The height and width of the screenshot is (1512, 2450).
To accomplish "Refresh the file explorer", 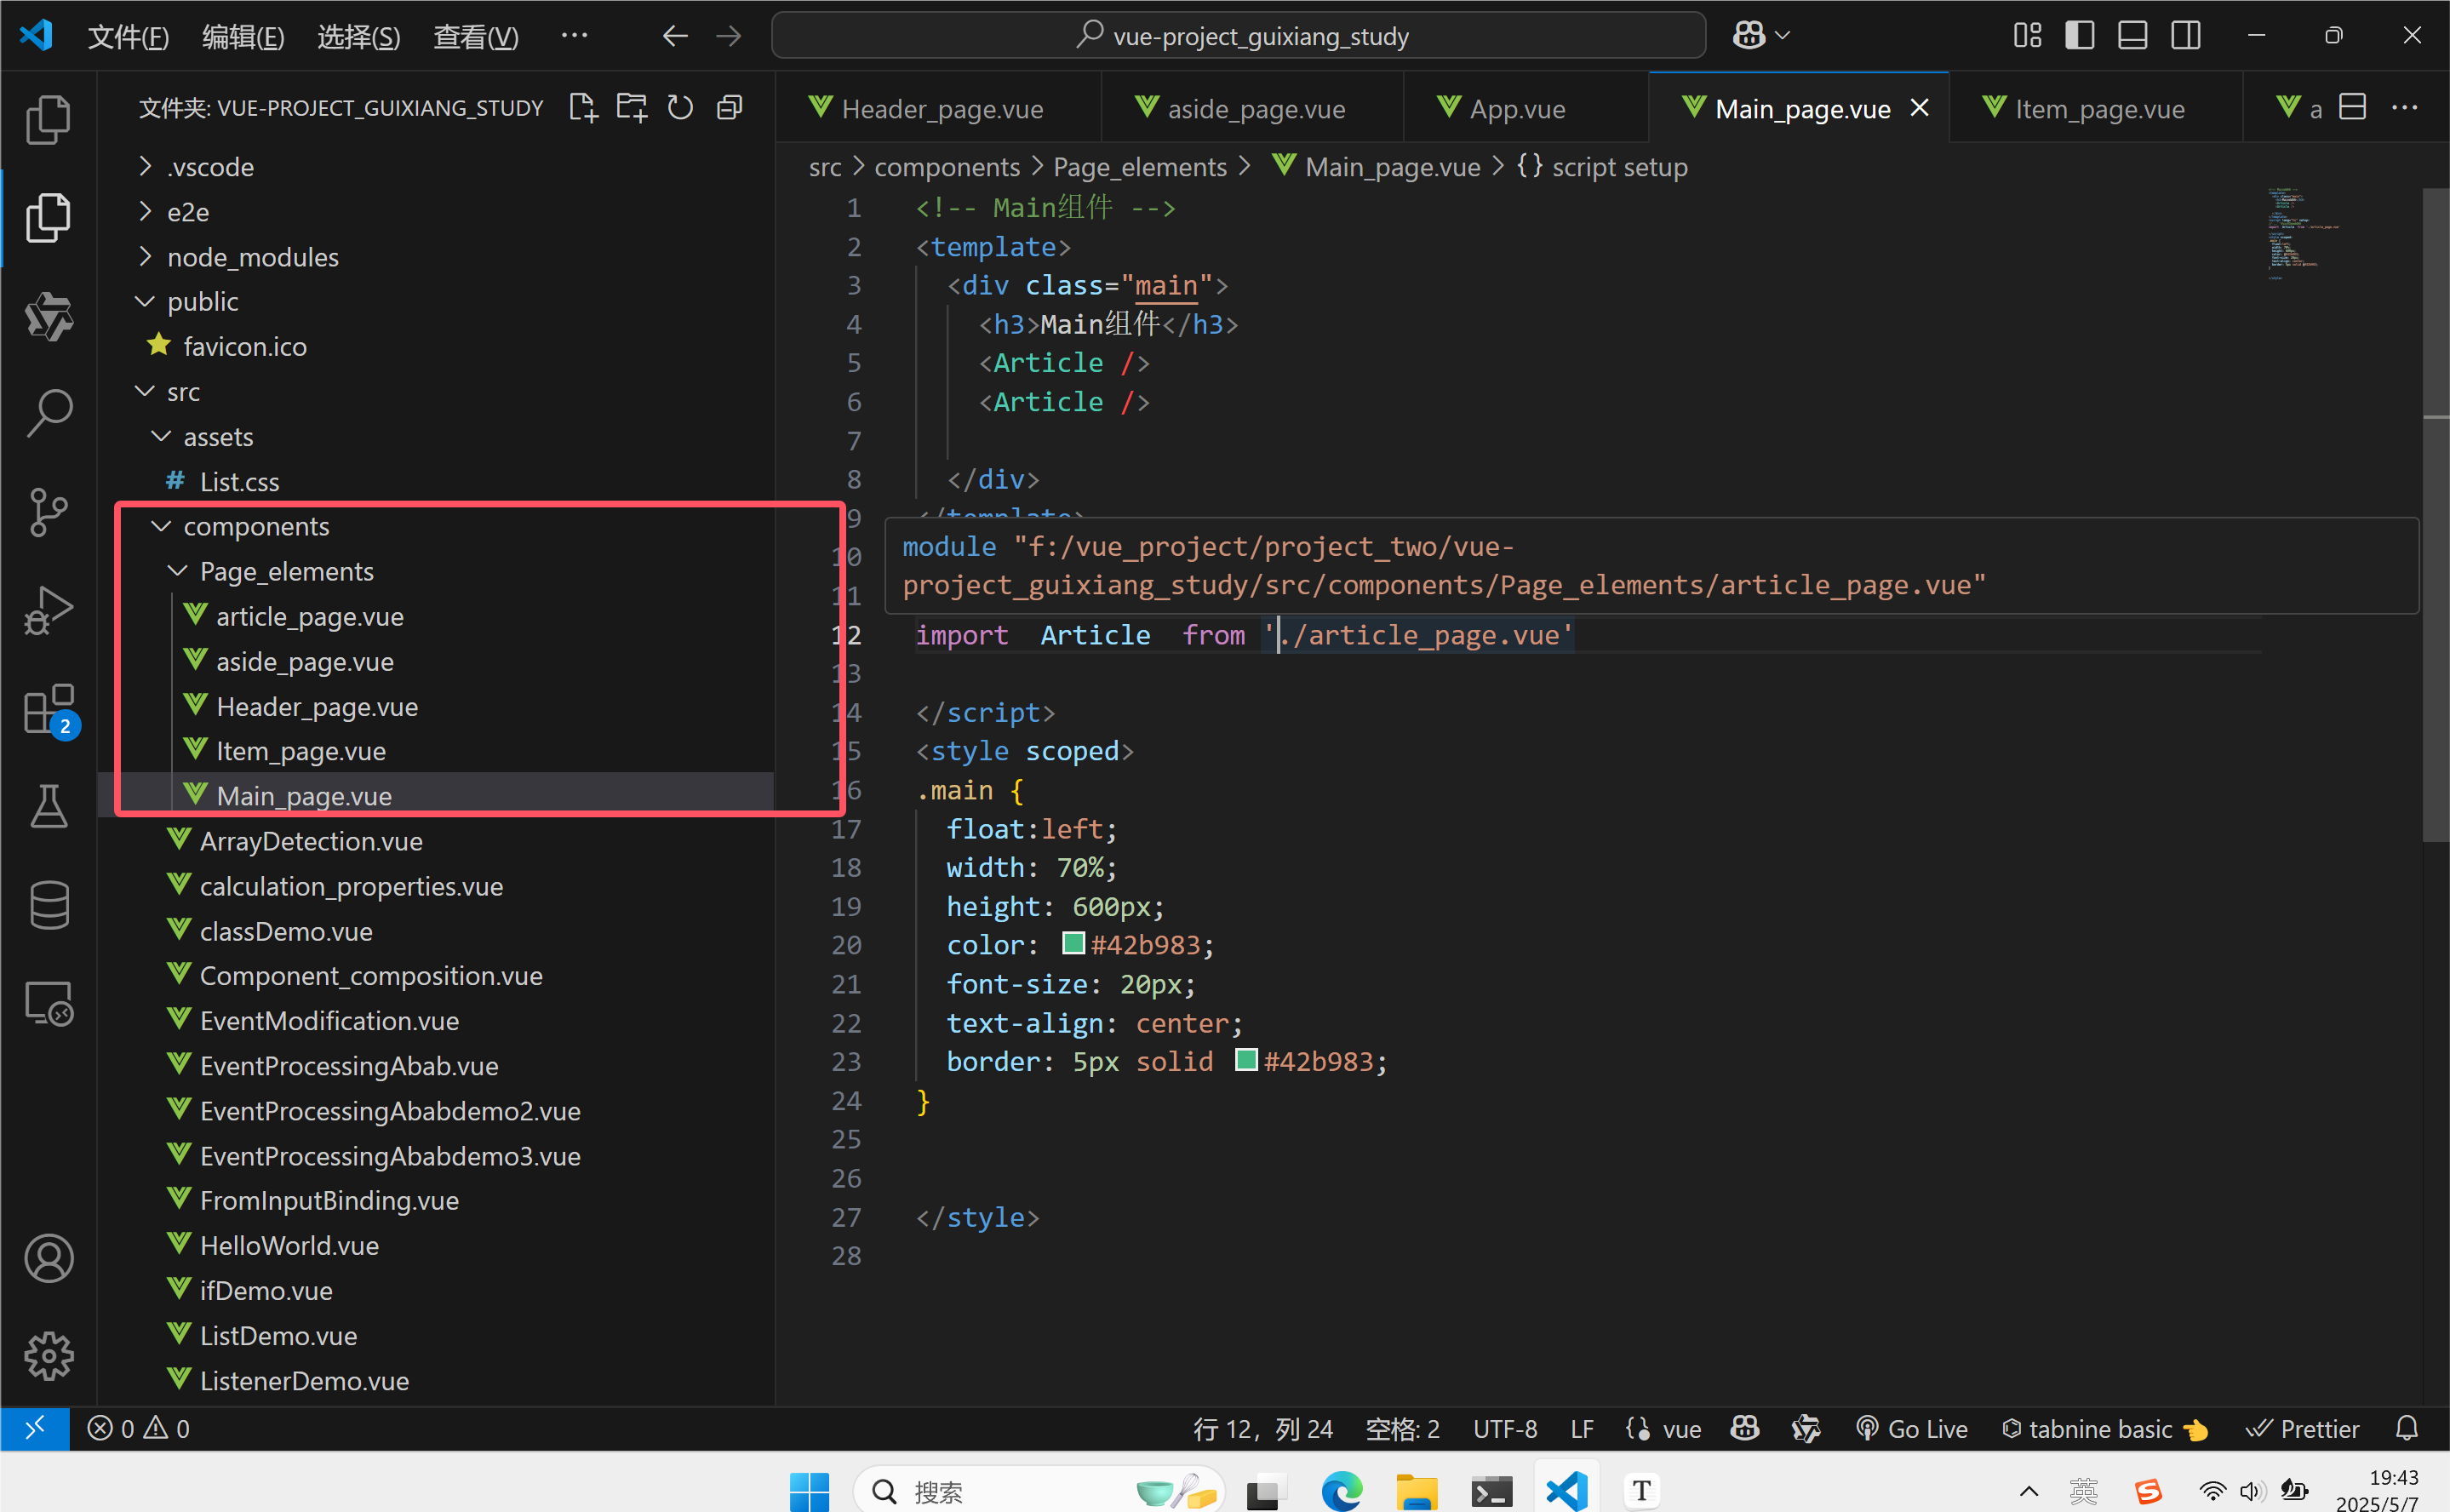I will coord(680,107).
